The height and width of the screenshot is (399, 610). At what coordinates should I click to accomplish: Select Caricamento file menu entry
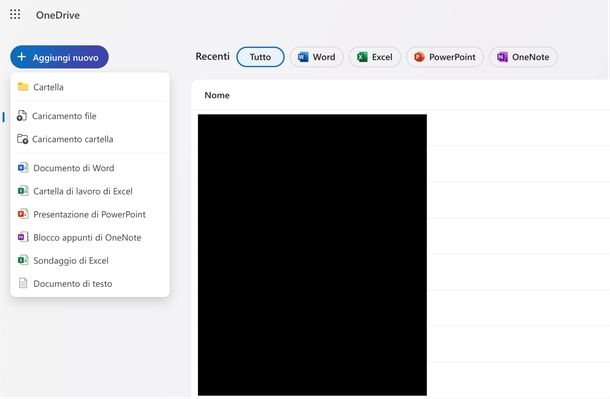tap(90, 116)
